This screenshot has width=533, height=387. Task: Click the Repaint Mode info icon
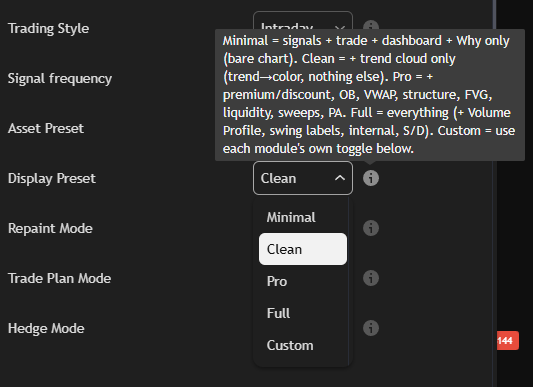[x=371, y=228]
